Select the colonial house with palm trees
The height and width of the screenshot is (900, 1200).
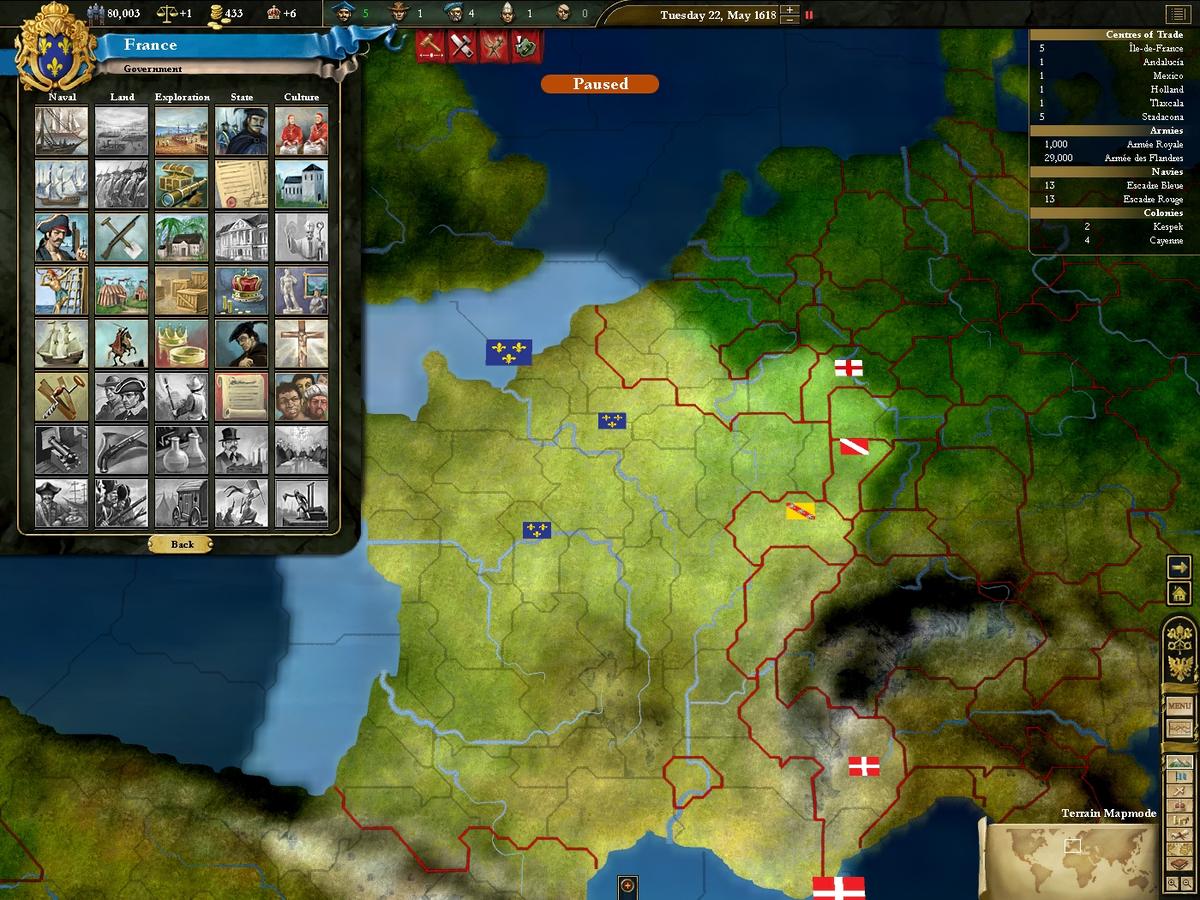pyautogui.click(x=182, y=237)
